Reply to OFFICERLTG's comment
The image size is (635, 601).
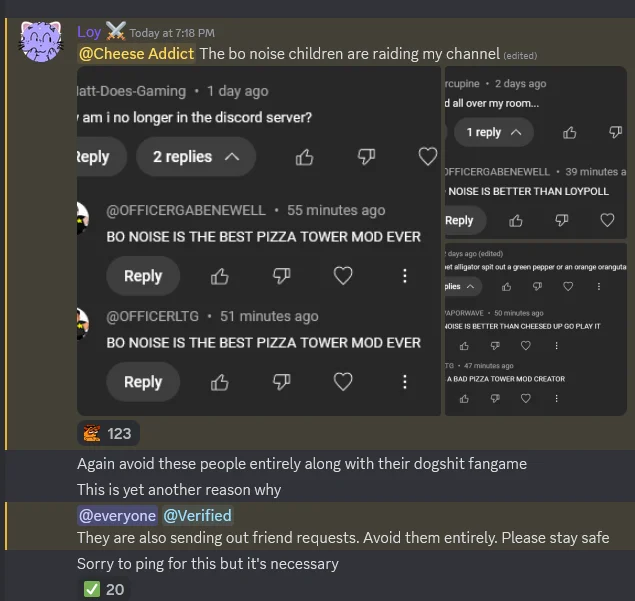[143, 382]
